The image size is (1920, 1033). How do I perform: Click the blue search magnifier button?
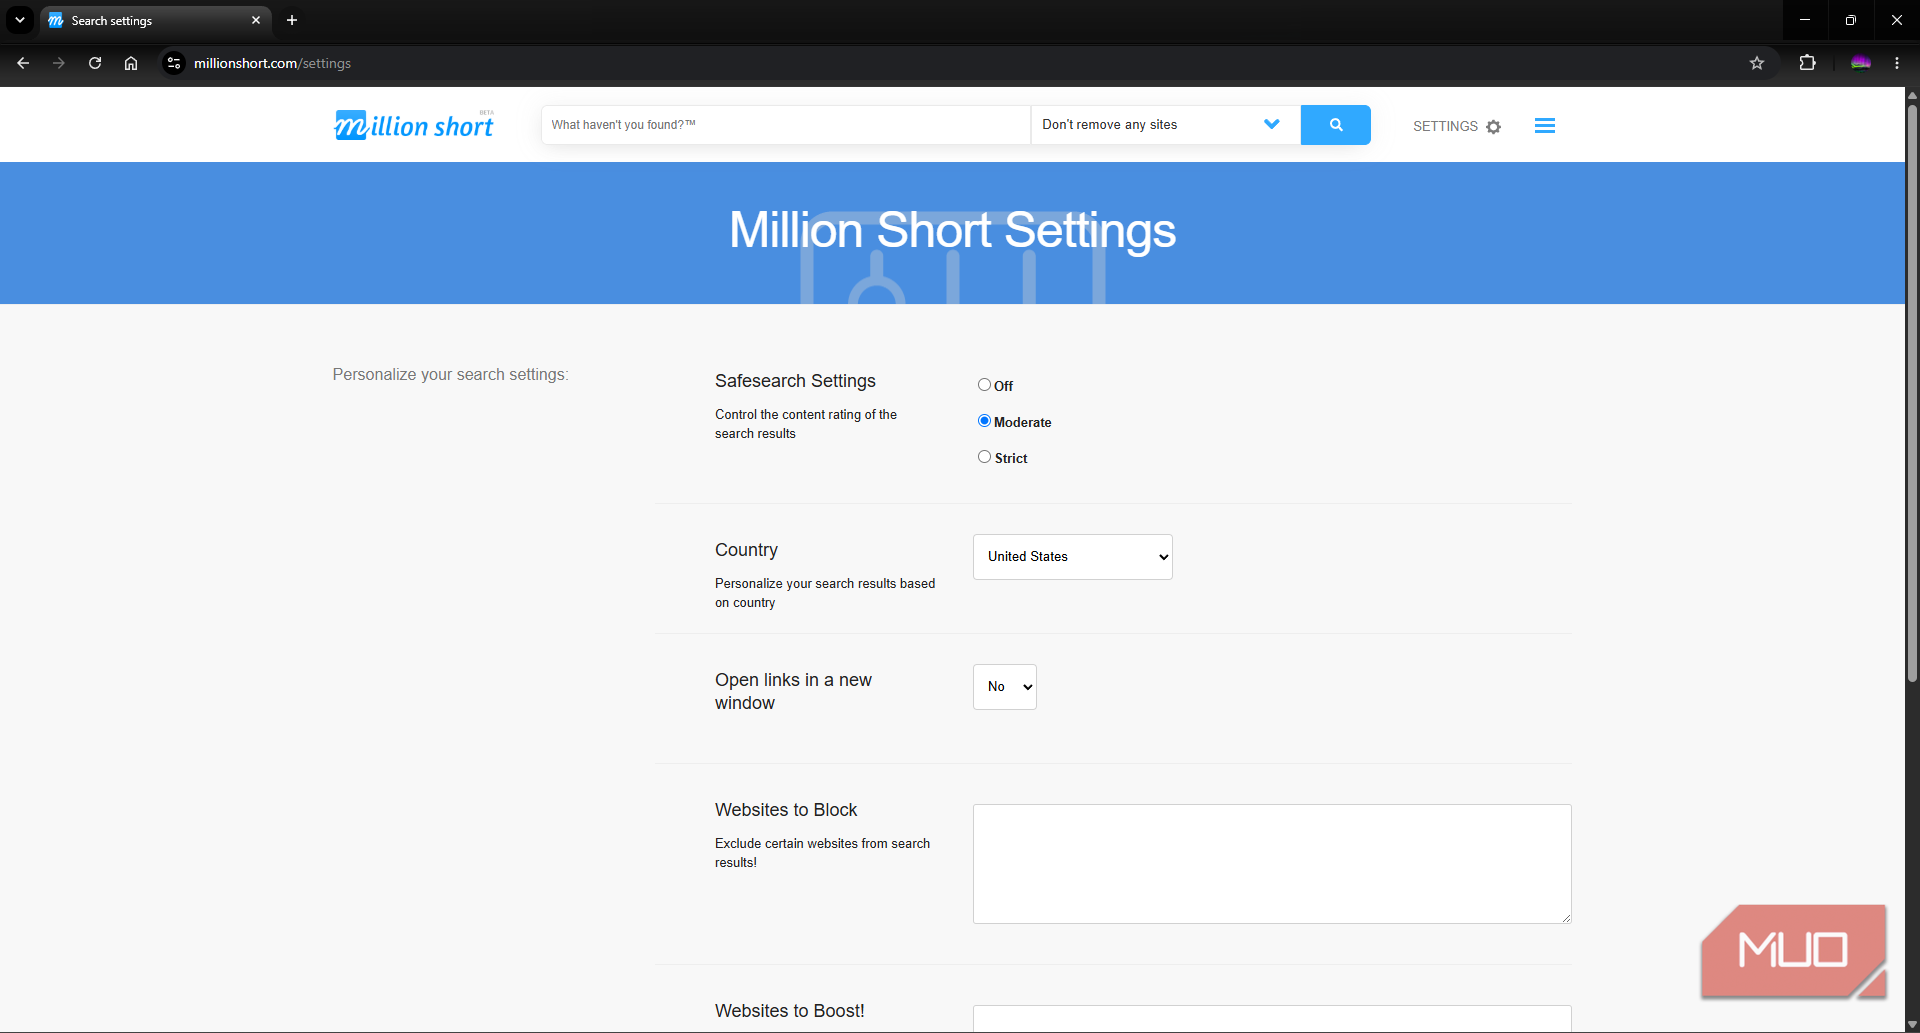click(1335, 125)
